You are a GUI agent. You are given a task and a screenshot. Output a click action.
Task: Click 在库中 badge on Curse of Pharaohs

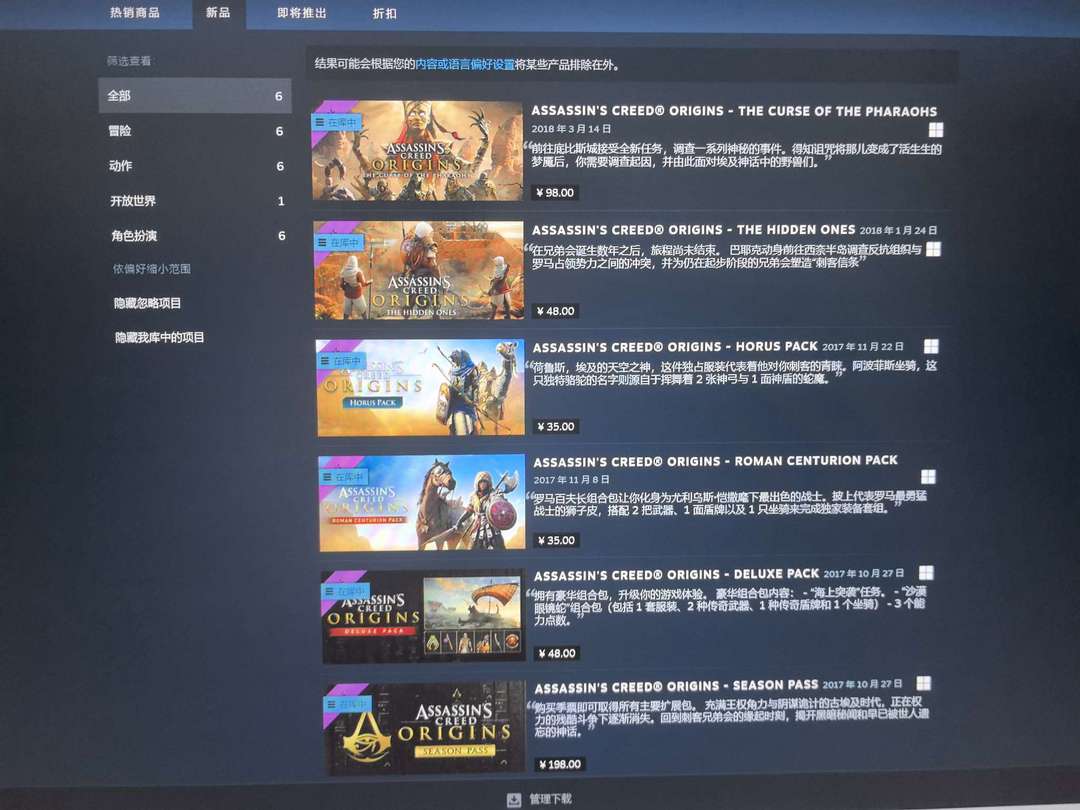point(336,123)
